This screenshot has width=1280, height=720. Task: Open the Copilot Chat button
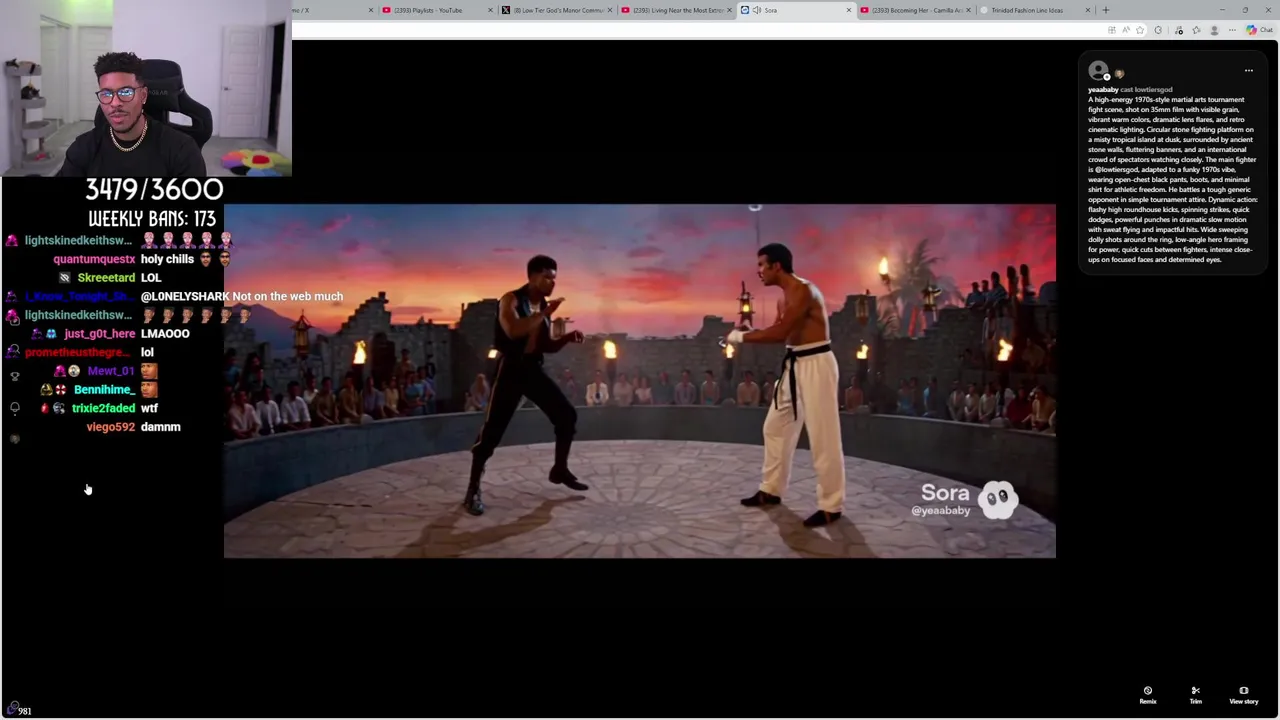coord(1259,30)
